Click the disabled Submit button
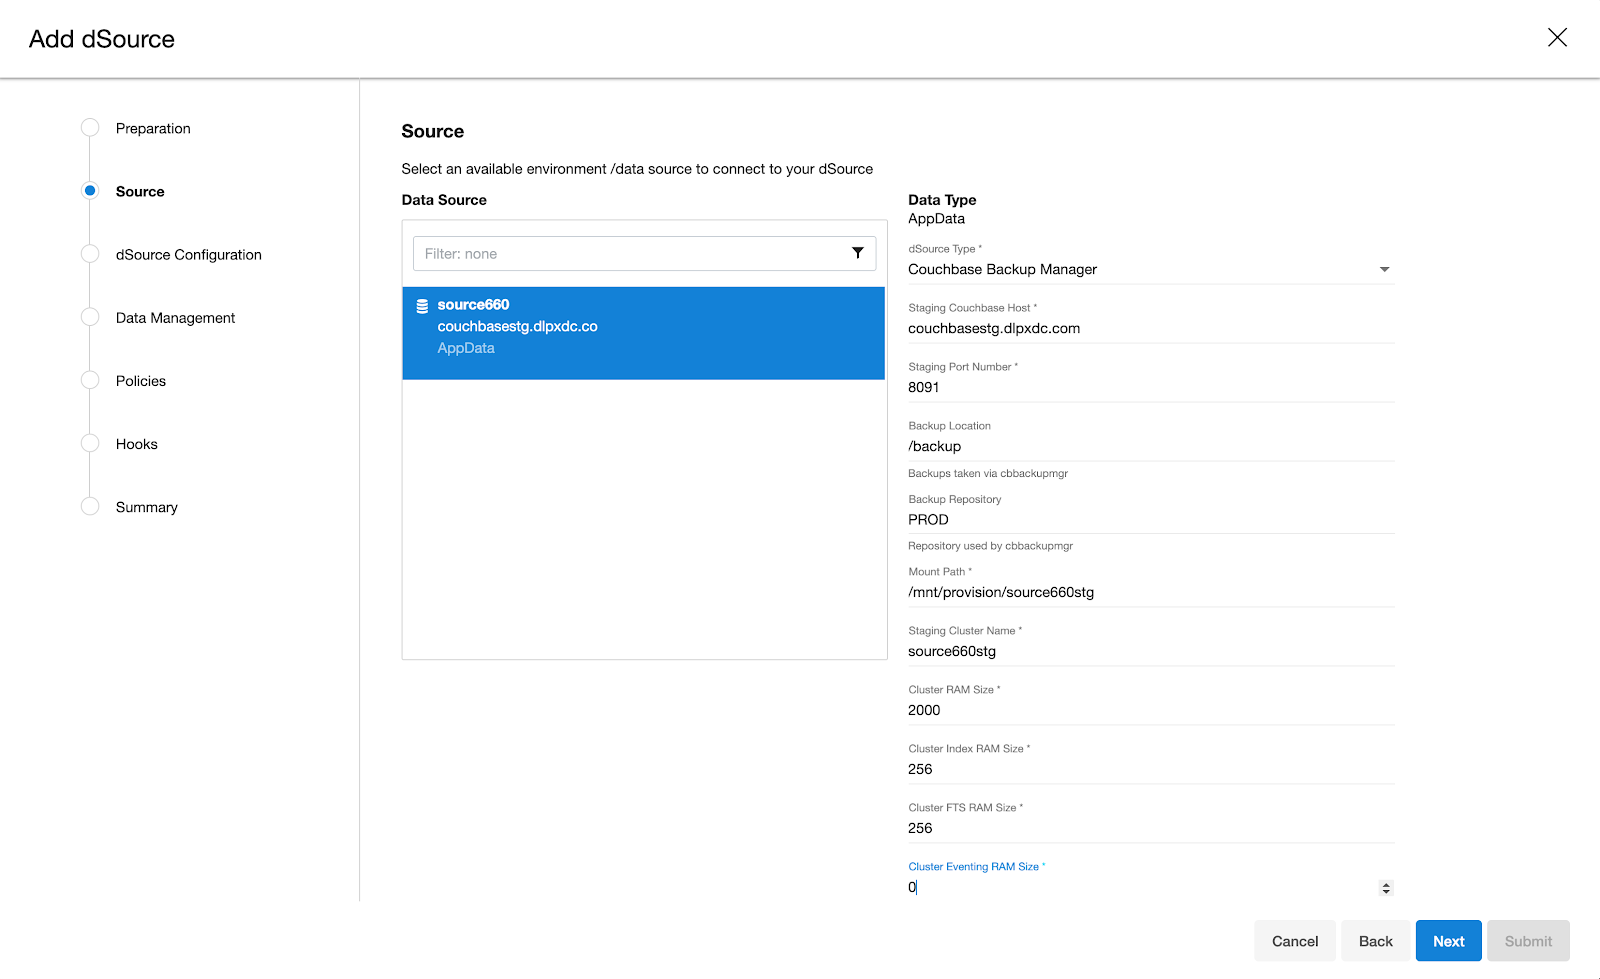This screenshot has height=979, width=1600. pyautogui.click(x=1528, y=940)
